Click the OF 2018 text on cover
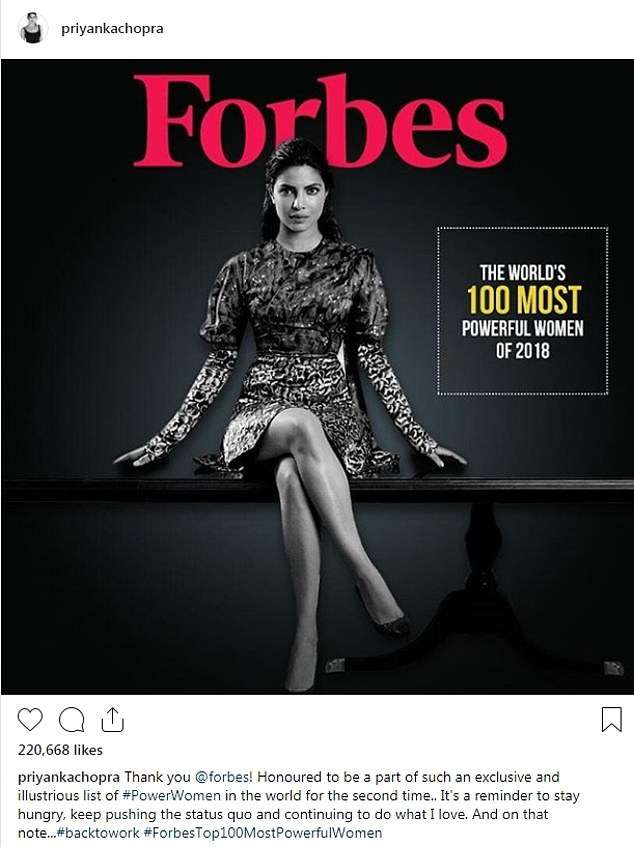Viewport: 634px width, 847px height. (x=523, y=351)
